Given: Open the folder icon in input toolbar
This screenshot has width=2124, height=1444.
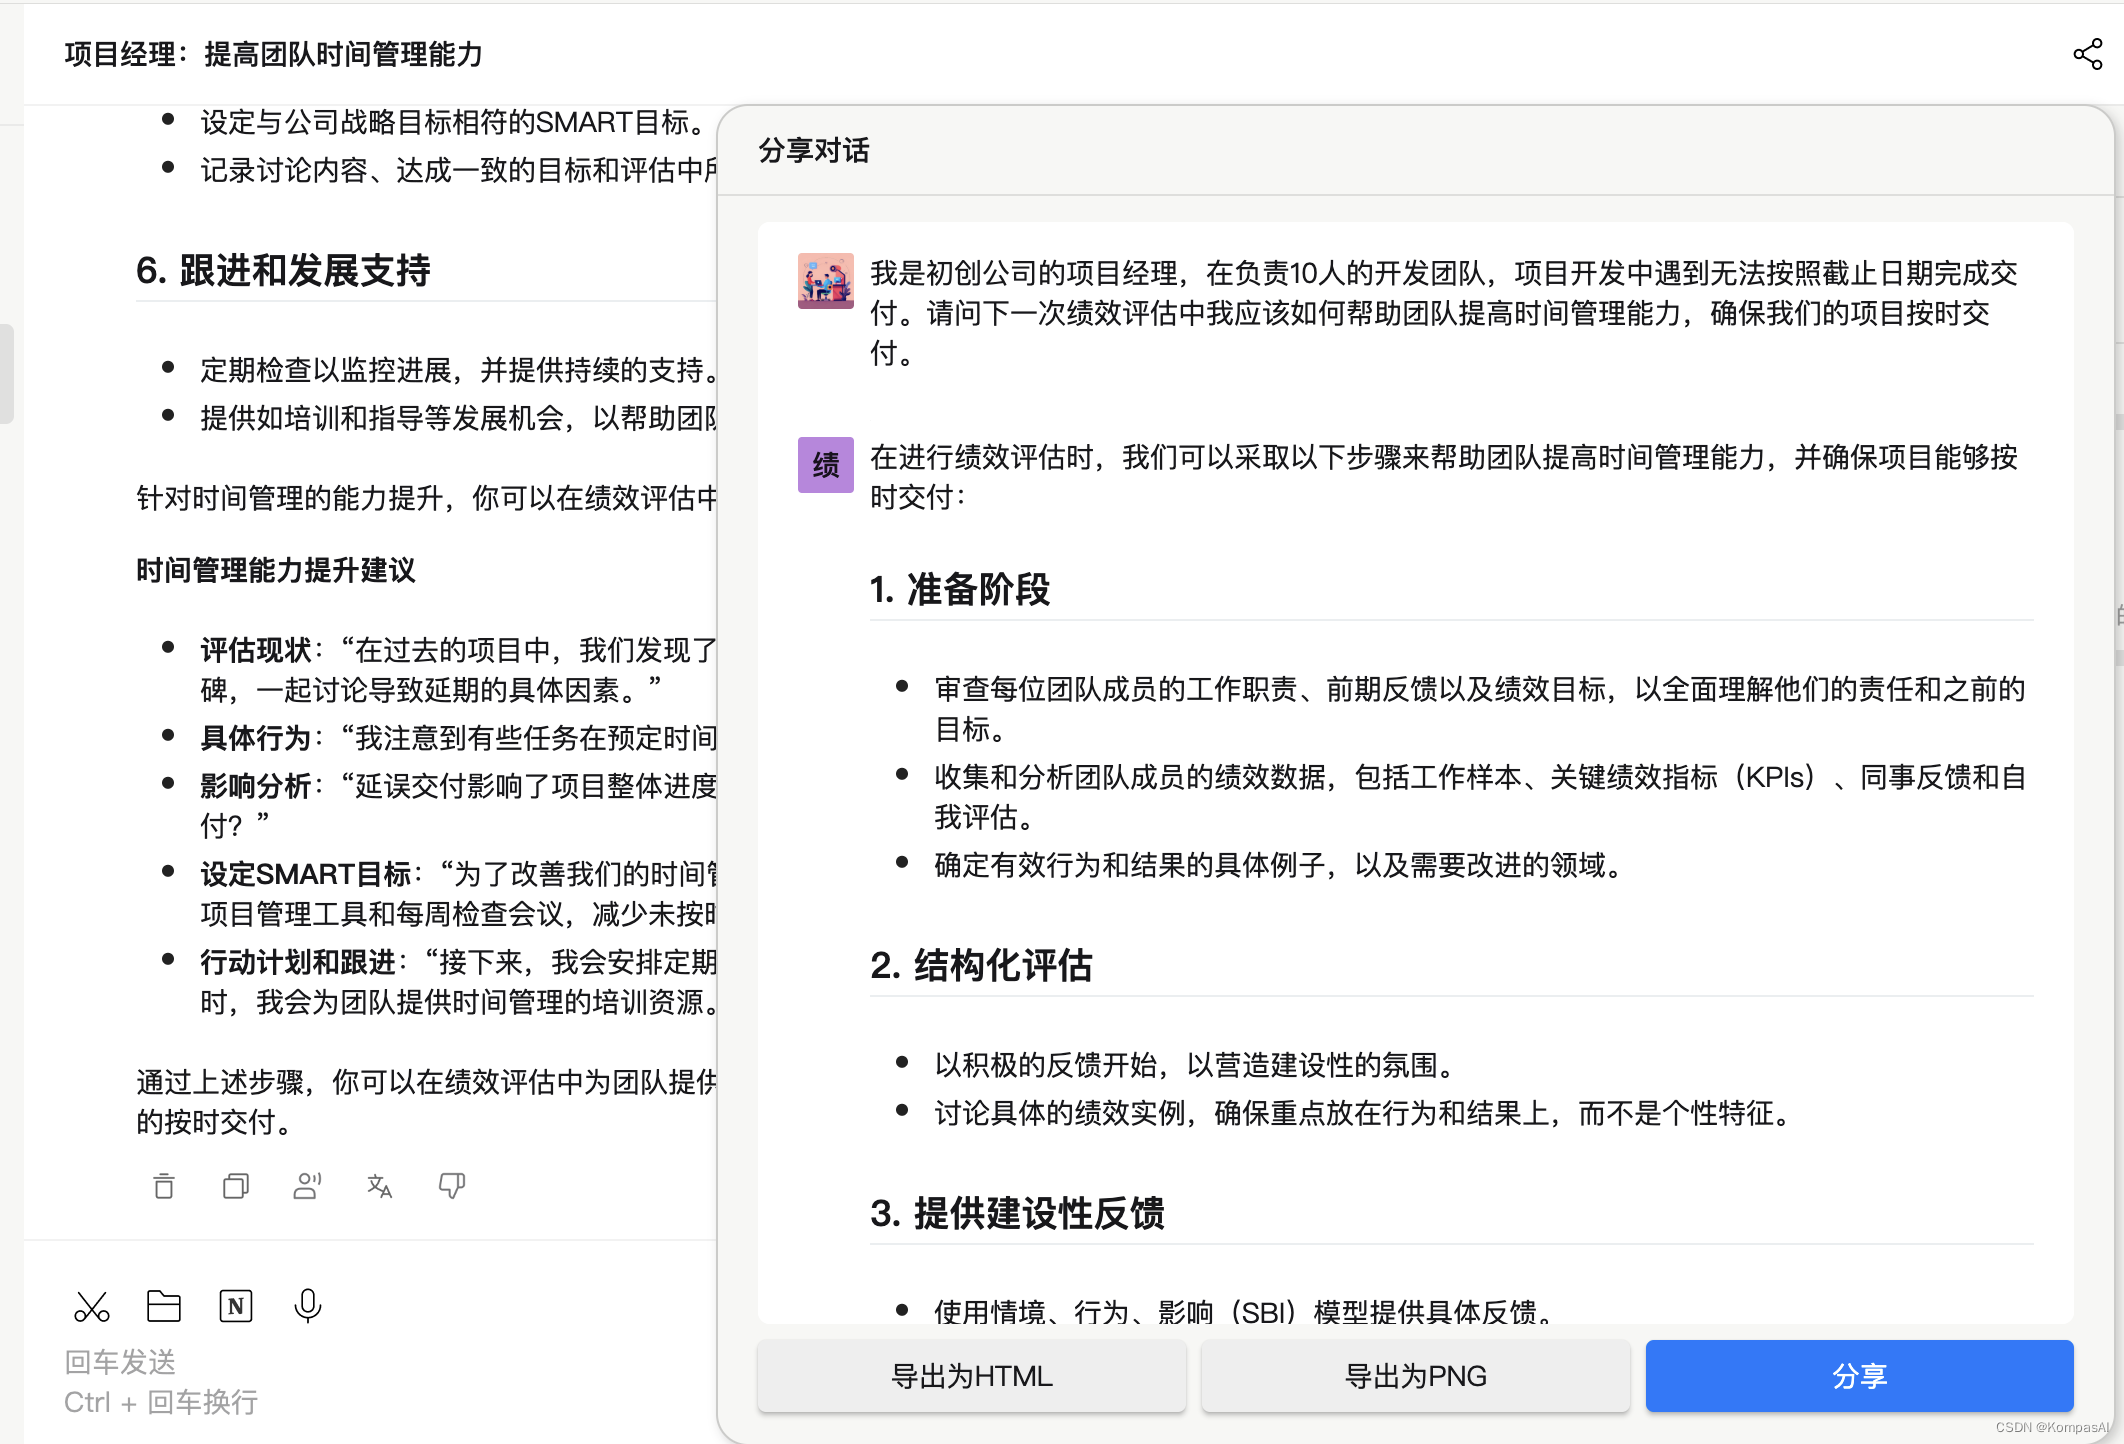Looking at the screenshot, I should coord(164,1306).
